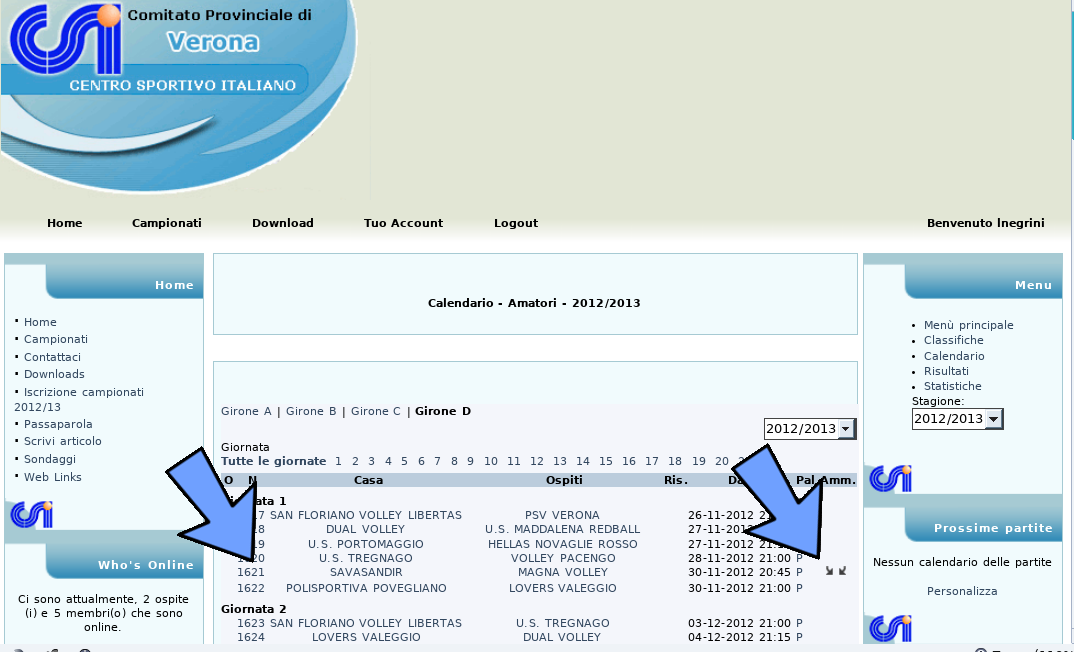Click match number 1622
This screenshot has height=652, width=1074.
[x=251, y=588]
